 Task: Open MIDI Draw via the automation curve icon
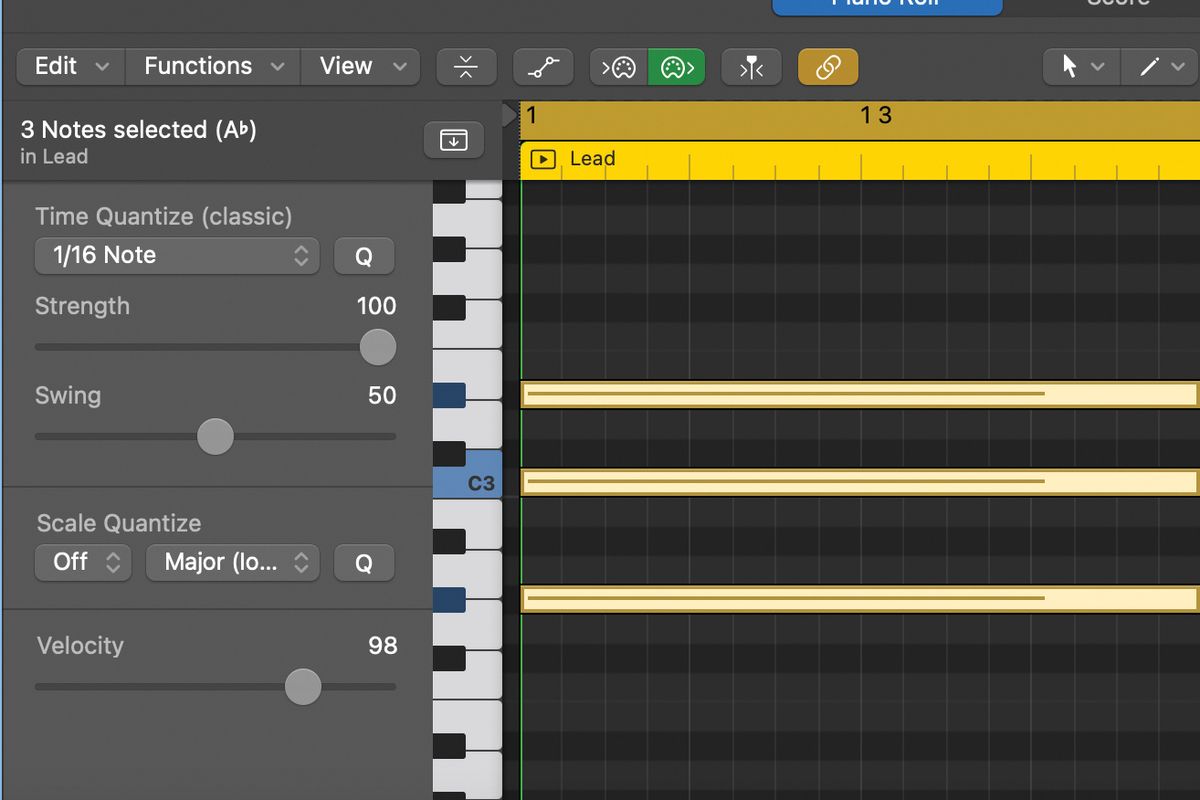(543, 67)
